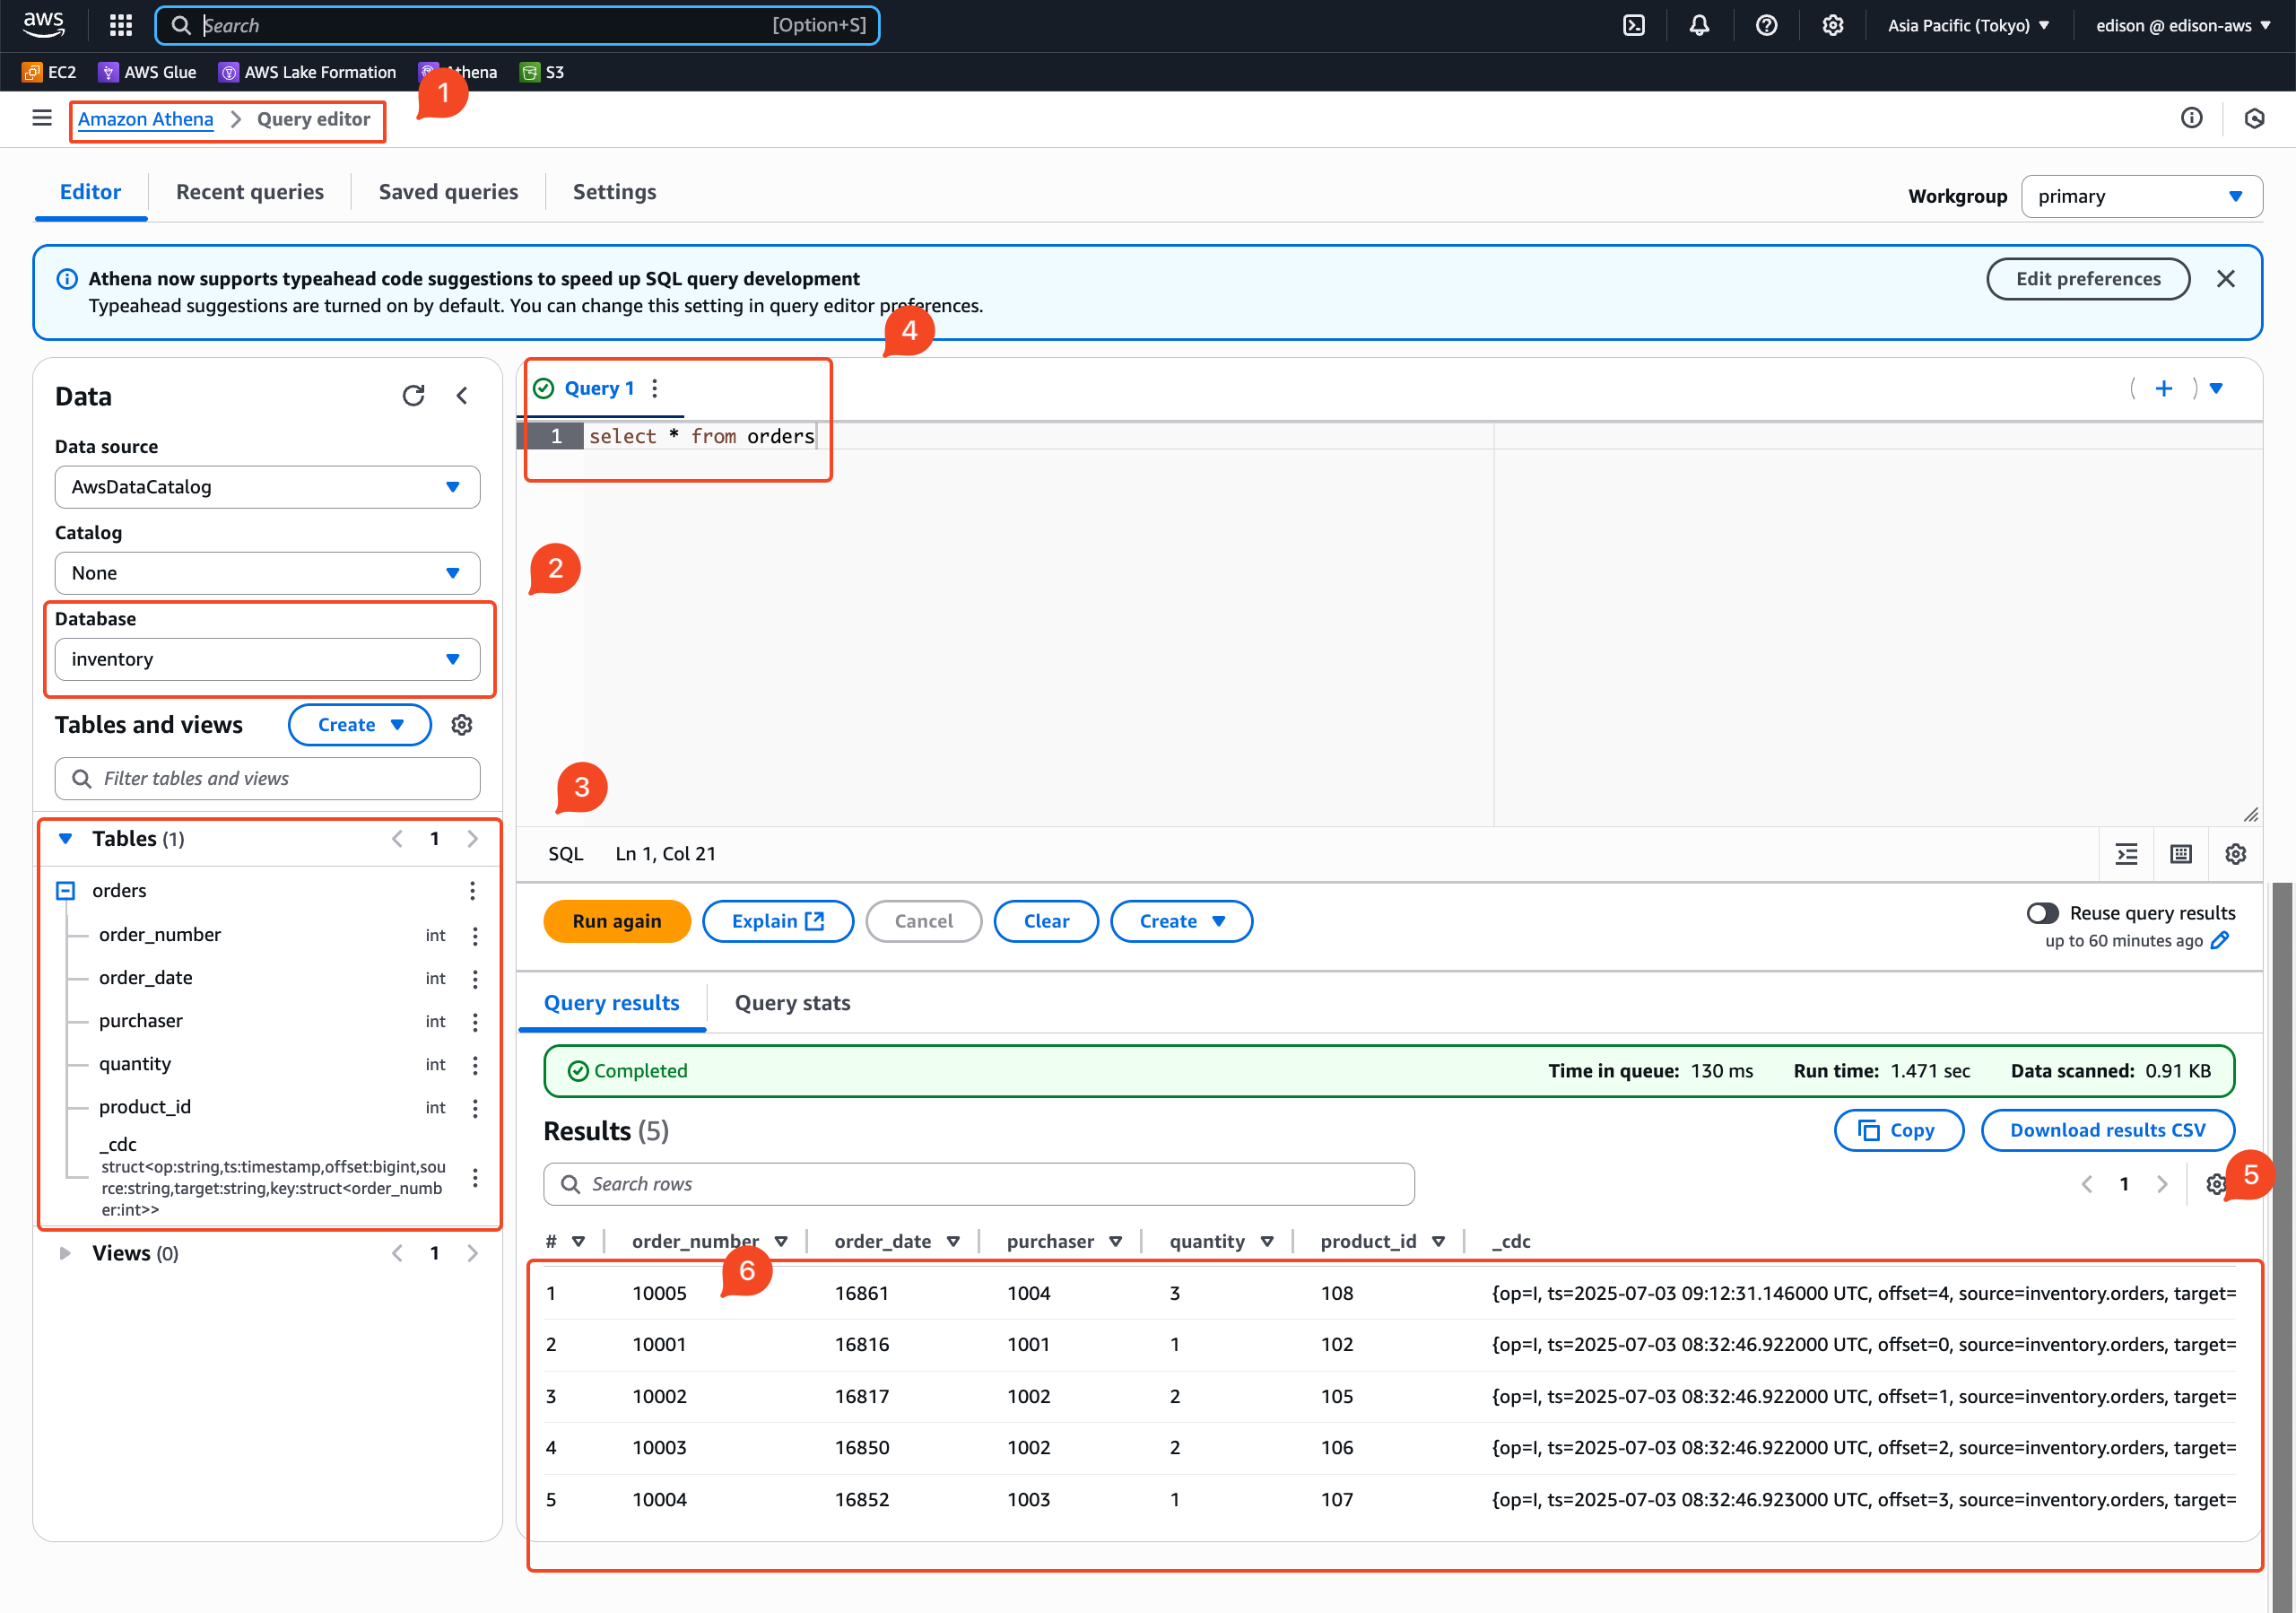Viewport: 2296px width, 1613px height.
Task: Switch to Settings tab
Action: [614, 191]
